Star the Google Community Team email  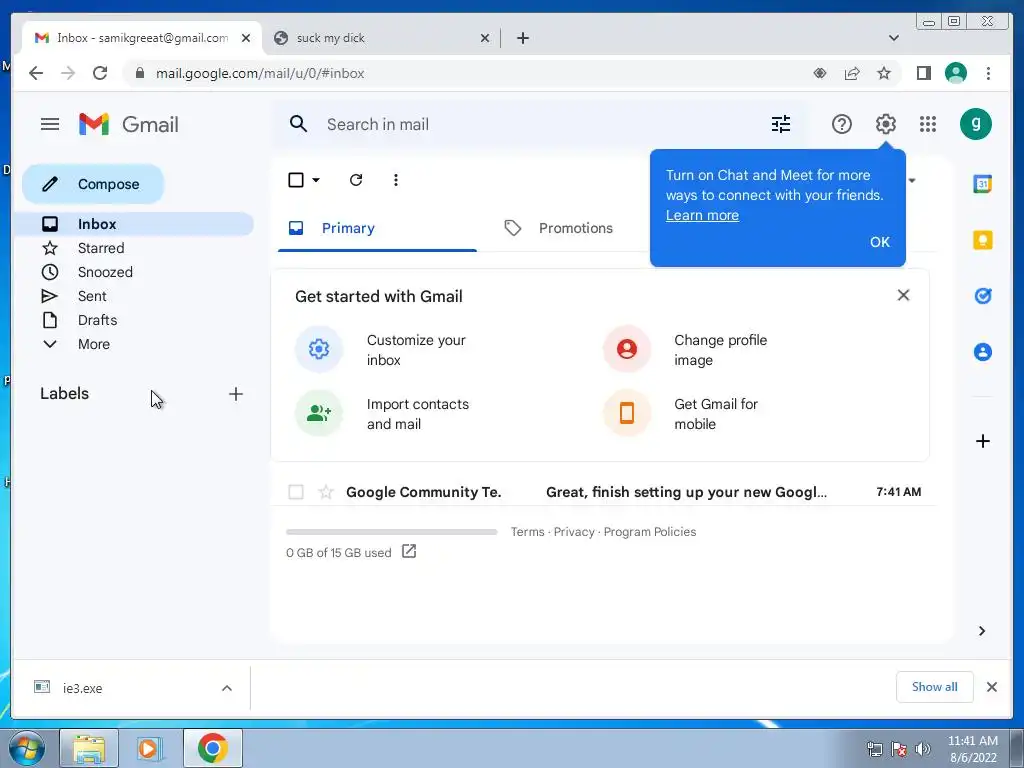pyautogui.click(x=326, y=492)
